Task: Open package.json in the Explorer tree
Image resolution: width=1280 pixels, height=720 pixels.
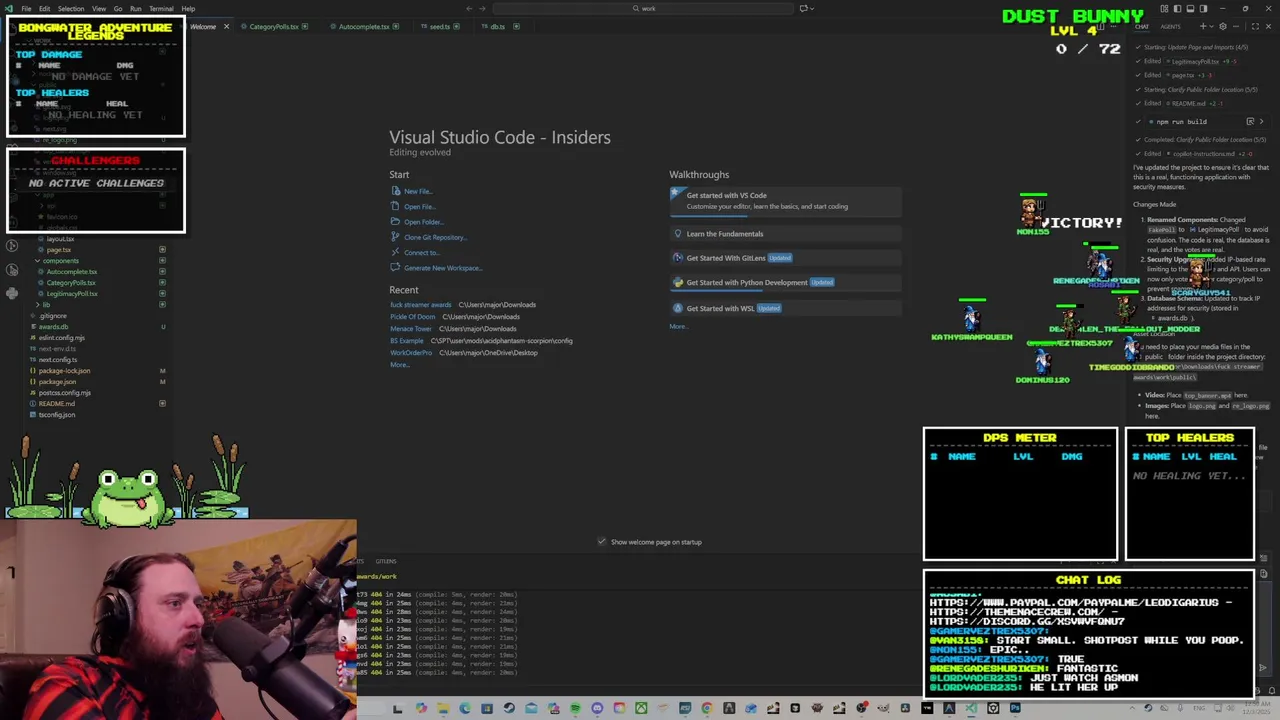Action: click(56, 382)
